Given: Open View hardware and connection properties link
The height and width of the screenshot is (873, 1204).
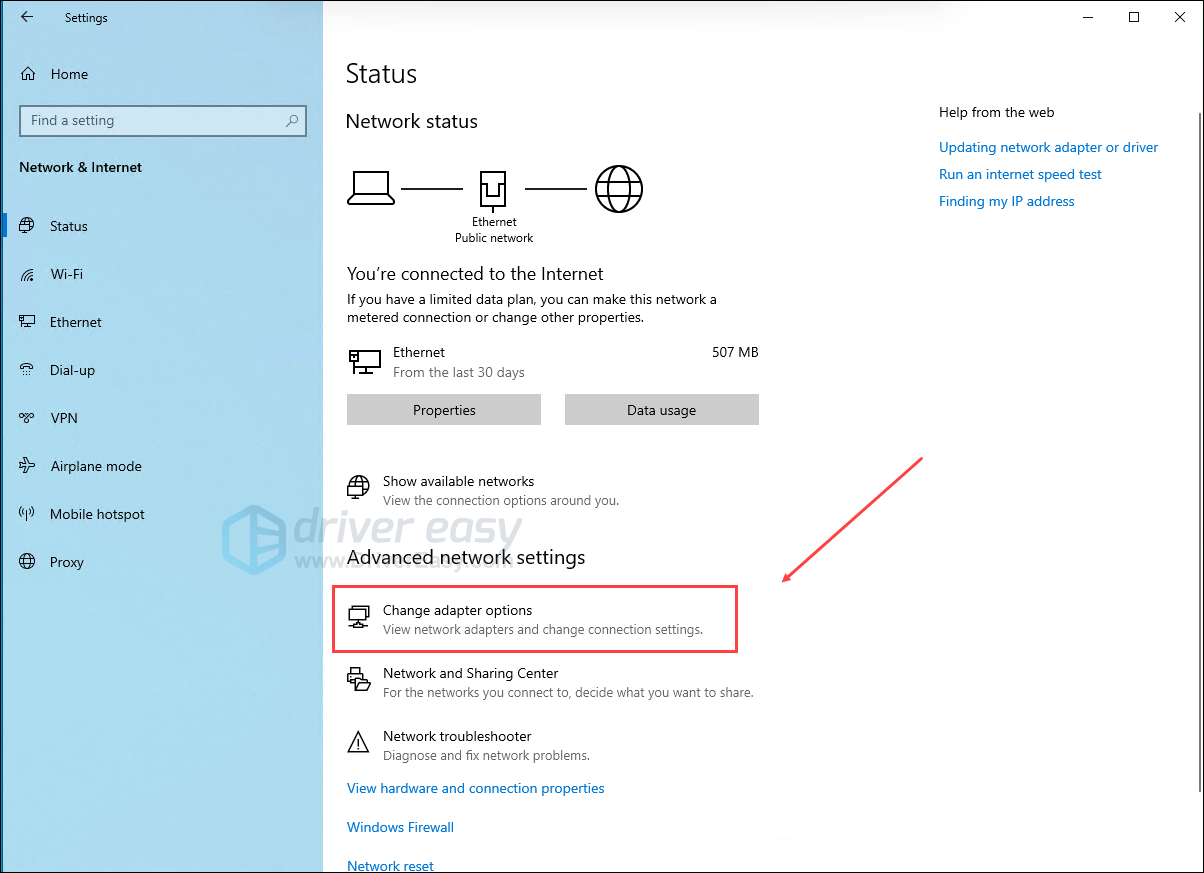Looking at the screenshot, I should tap(475, 788).
